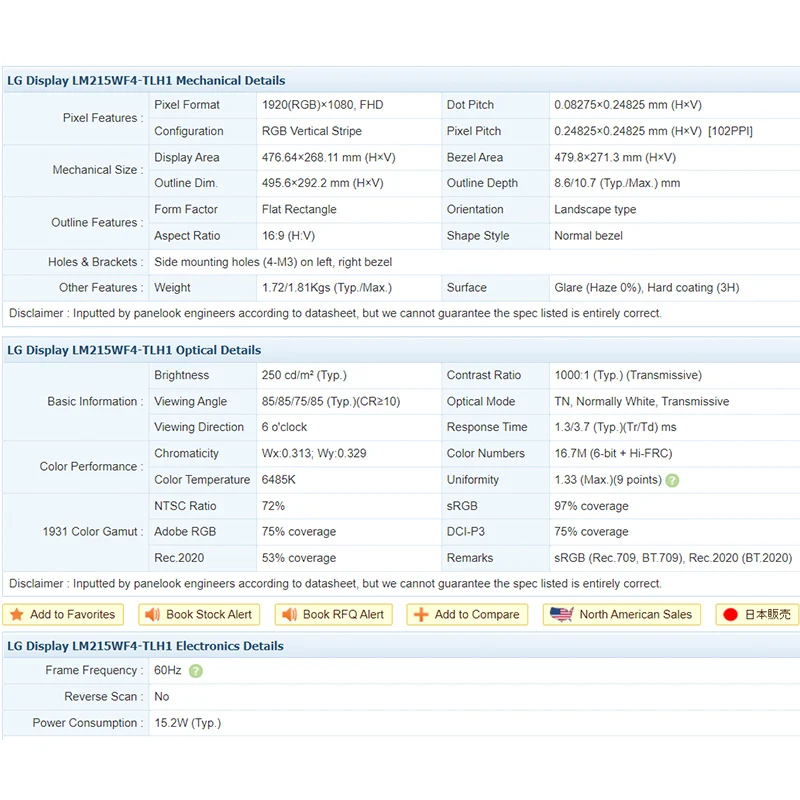Click the plus icon on Add to Compare
The height and width of the screenshot is (800, 800).
pyautogui.click(x=421, y=614)
